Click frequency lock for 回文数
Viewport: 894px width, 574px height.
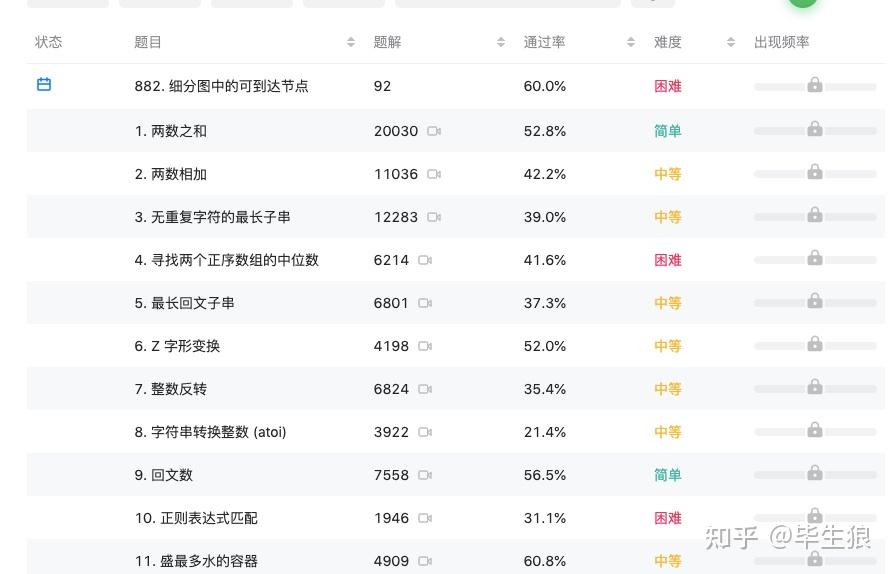click(815, 473)
